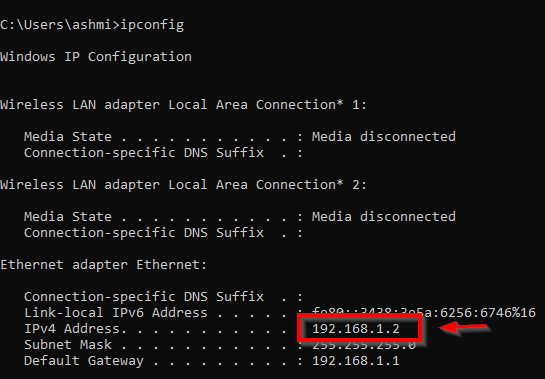Click the 255.255.255.0 subnet mask value
Image resolution: width=545 pixels, height=379 pixels.
coord(364,346)
